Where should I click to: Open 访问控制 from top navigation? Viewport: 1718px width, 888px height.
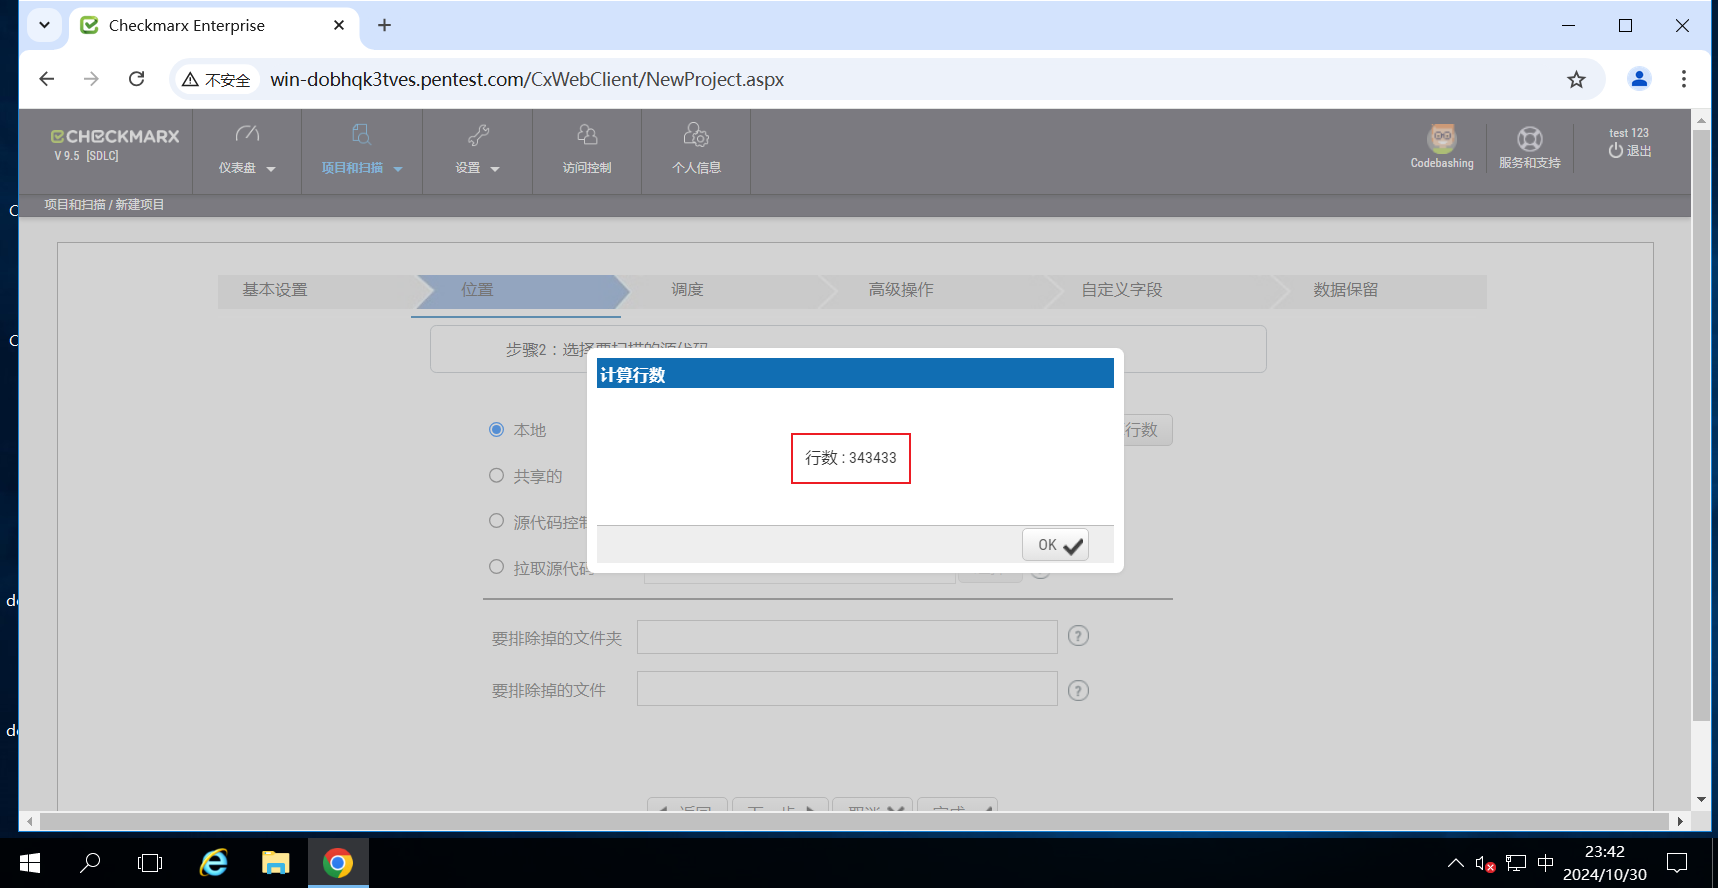tap(587, 150)
